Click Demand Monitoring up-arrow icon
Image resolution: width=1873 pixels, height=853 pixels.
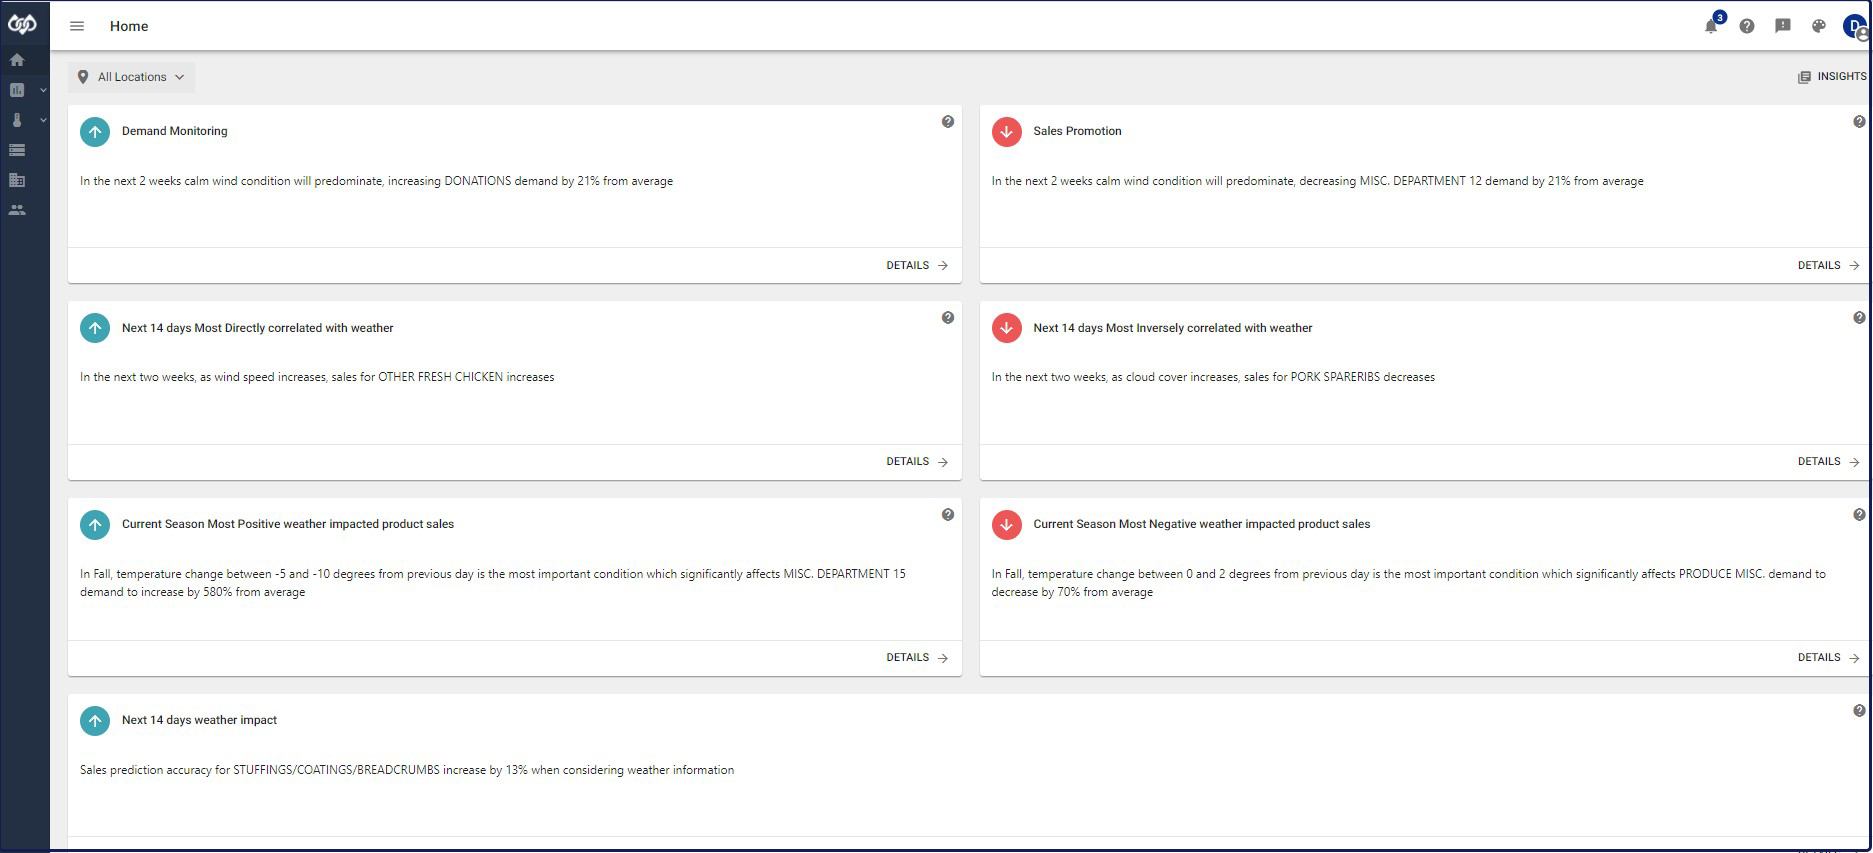pyautogui.click(x=95, y=131)
